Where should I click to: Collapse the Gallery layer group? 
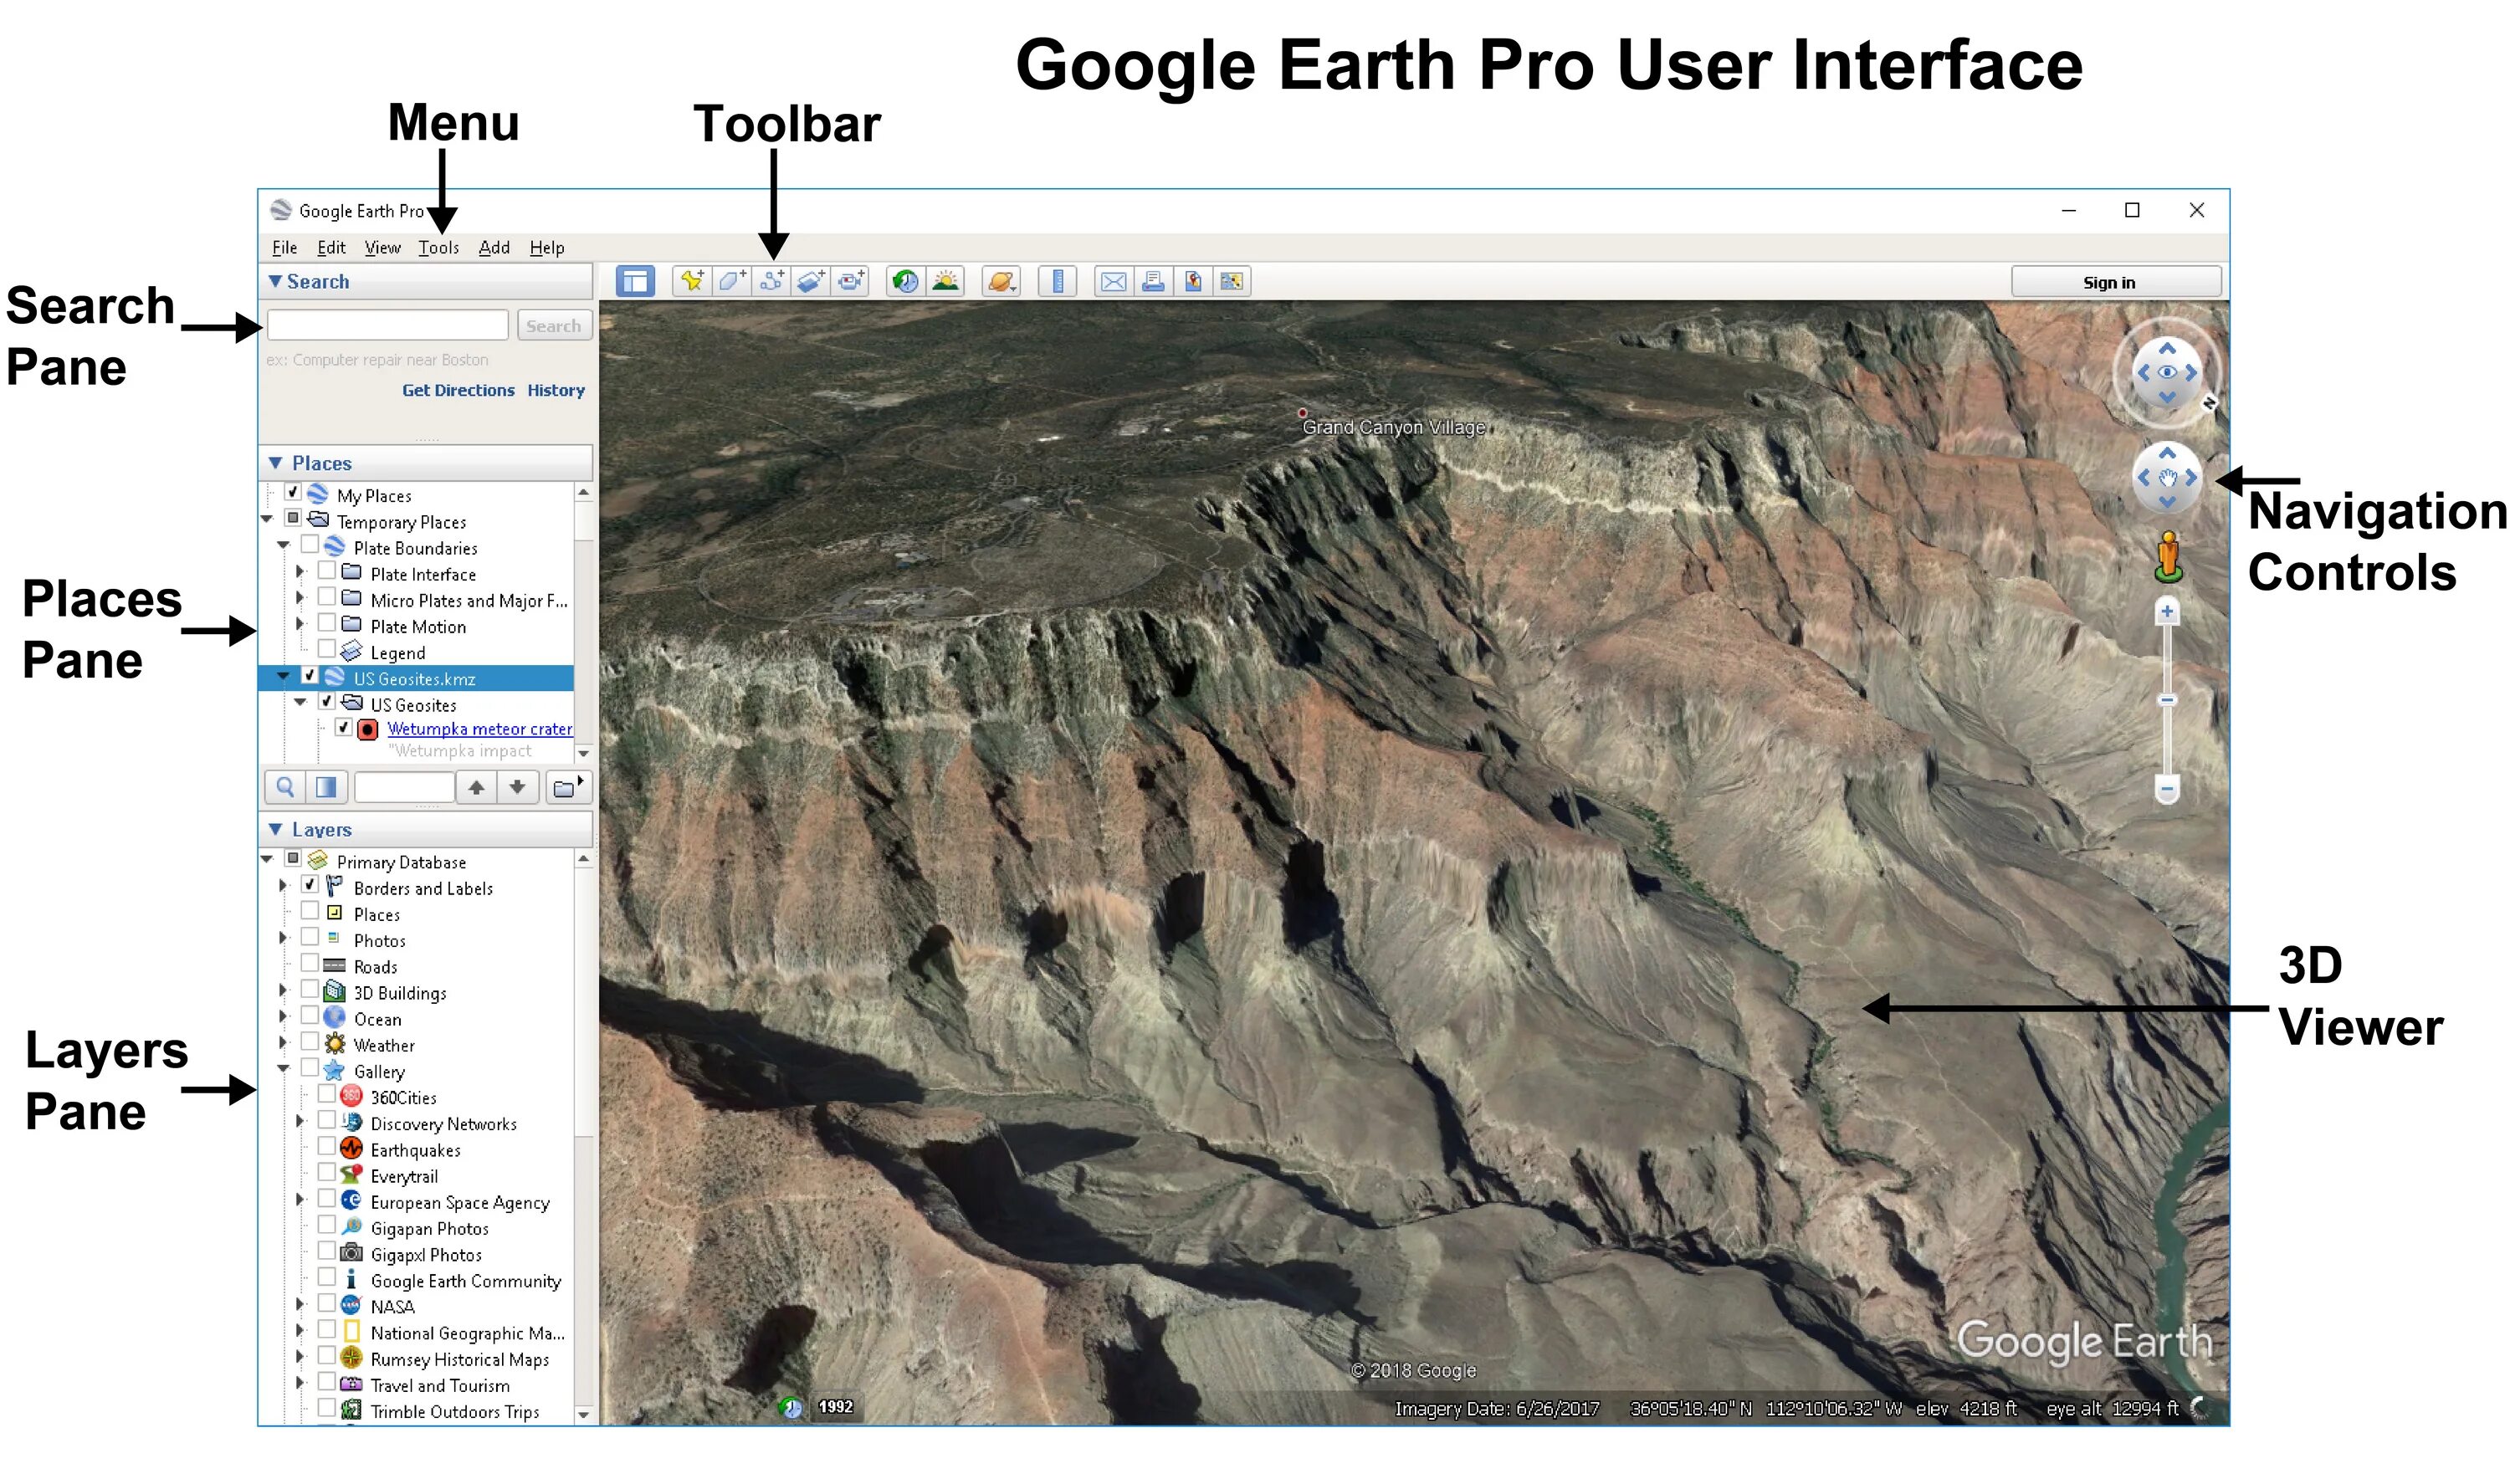(283, 1069)
